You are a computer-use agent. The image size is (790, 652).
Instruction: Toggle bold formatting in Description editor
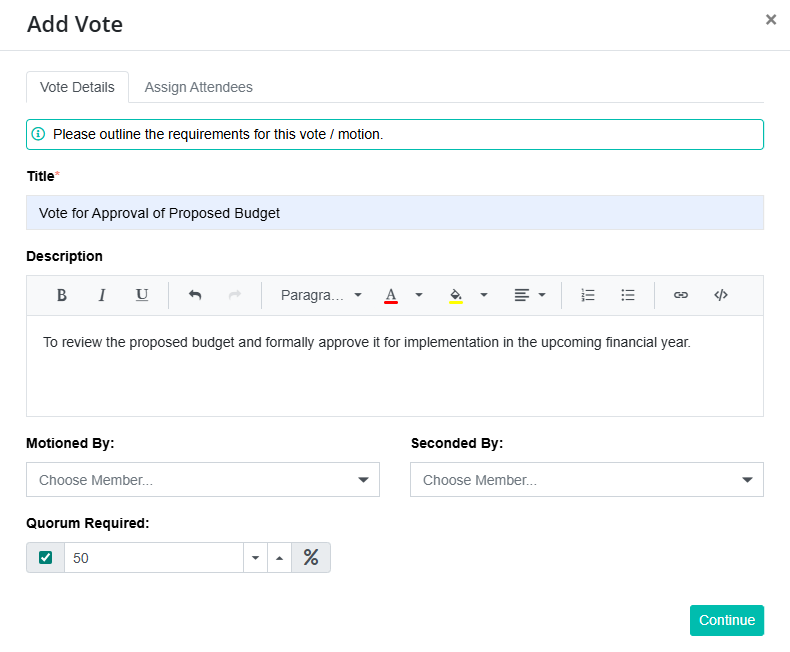coord(62,295)
